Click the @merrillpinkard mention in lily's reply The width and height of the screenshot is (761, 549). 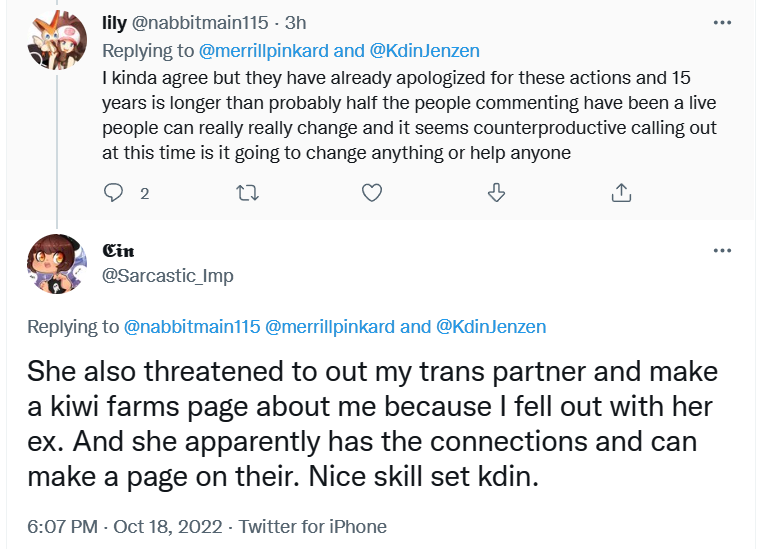coord(264,51)
